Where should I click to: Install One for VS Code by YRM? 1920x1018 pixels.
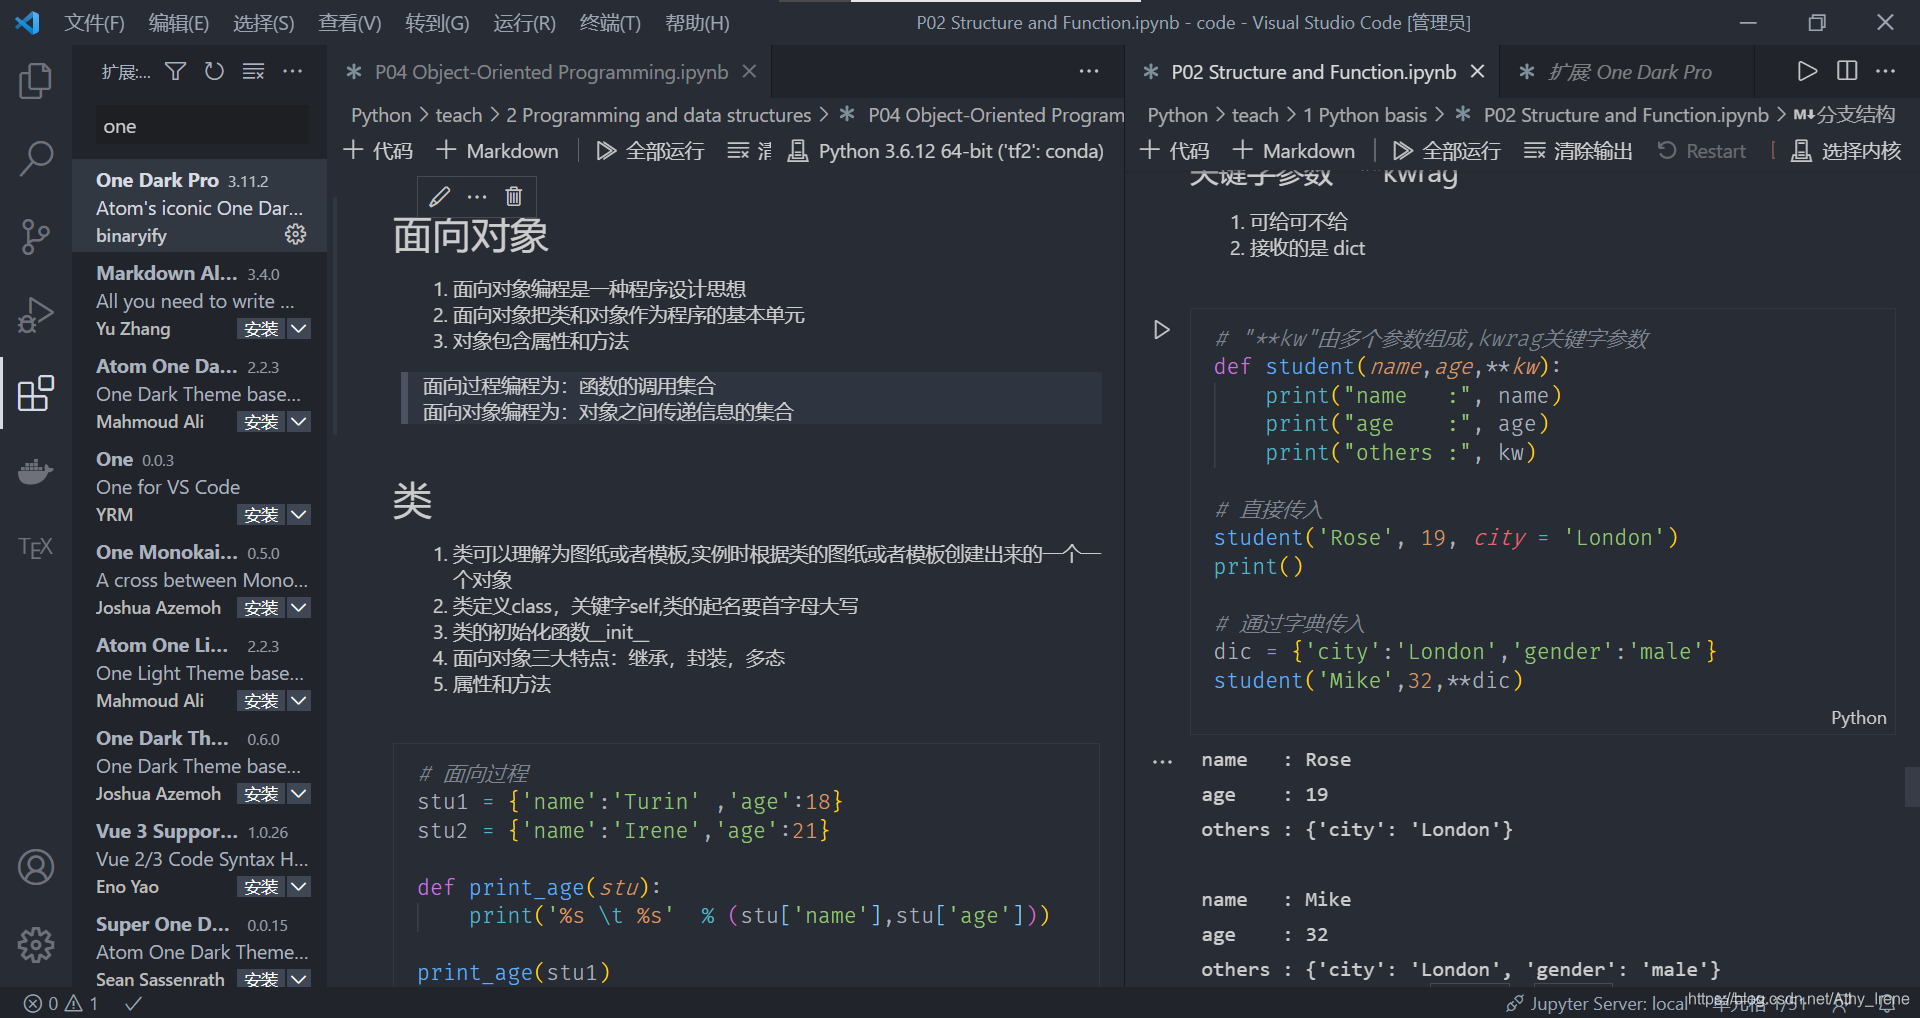tap(261, 514)
